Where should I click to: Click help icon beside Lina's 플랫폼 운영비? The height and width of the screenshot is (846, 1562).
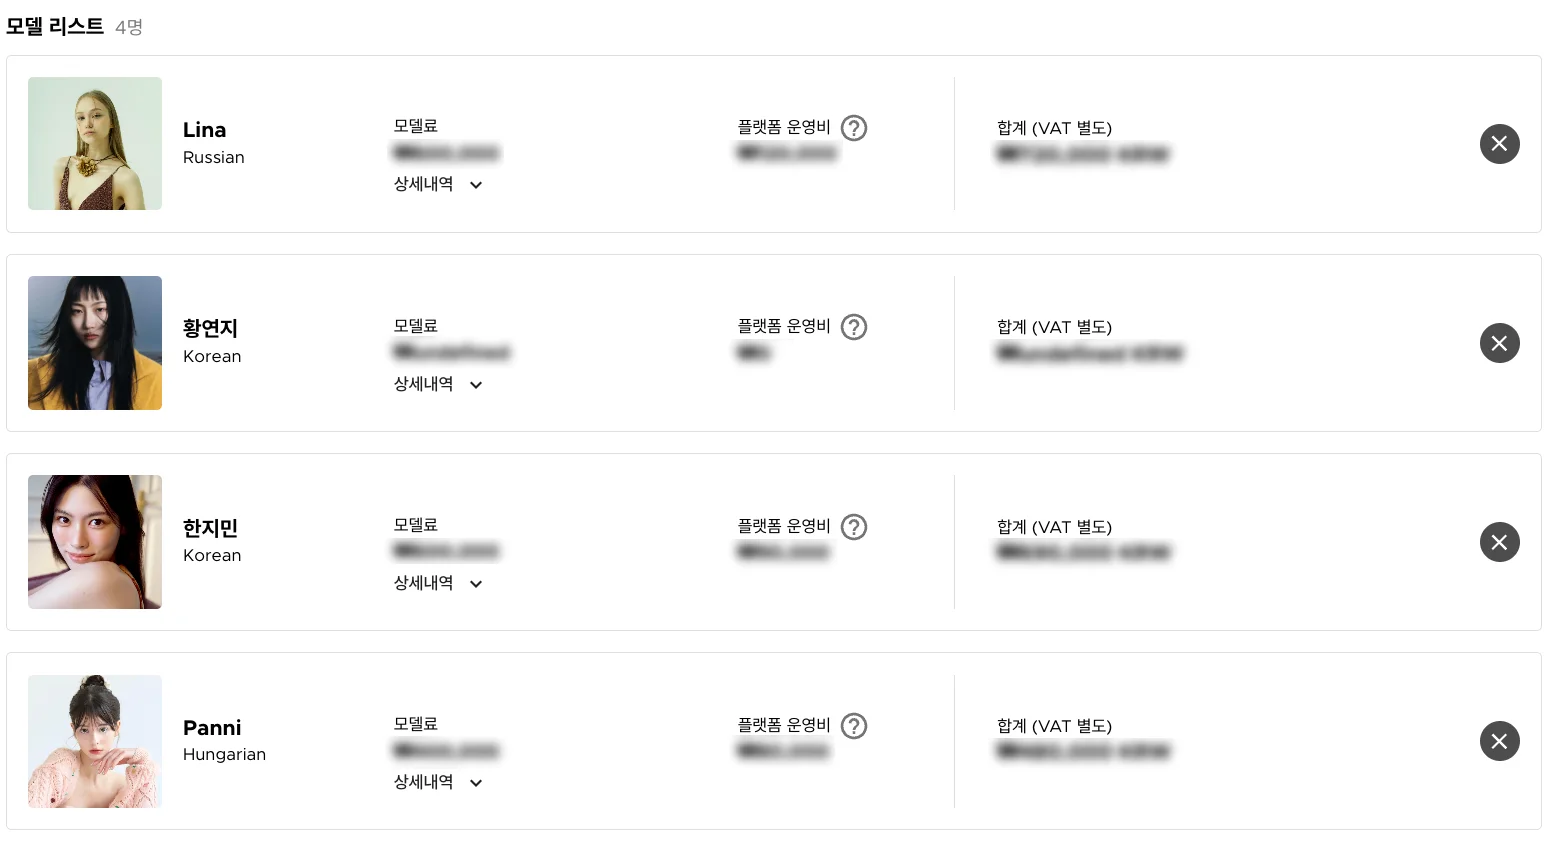point(854,128)
